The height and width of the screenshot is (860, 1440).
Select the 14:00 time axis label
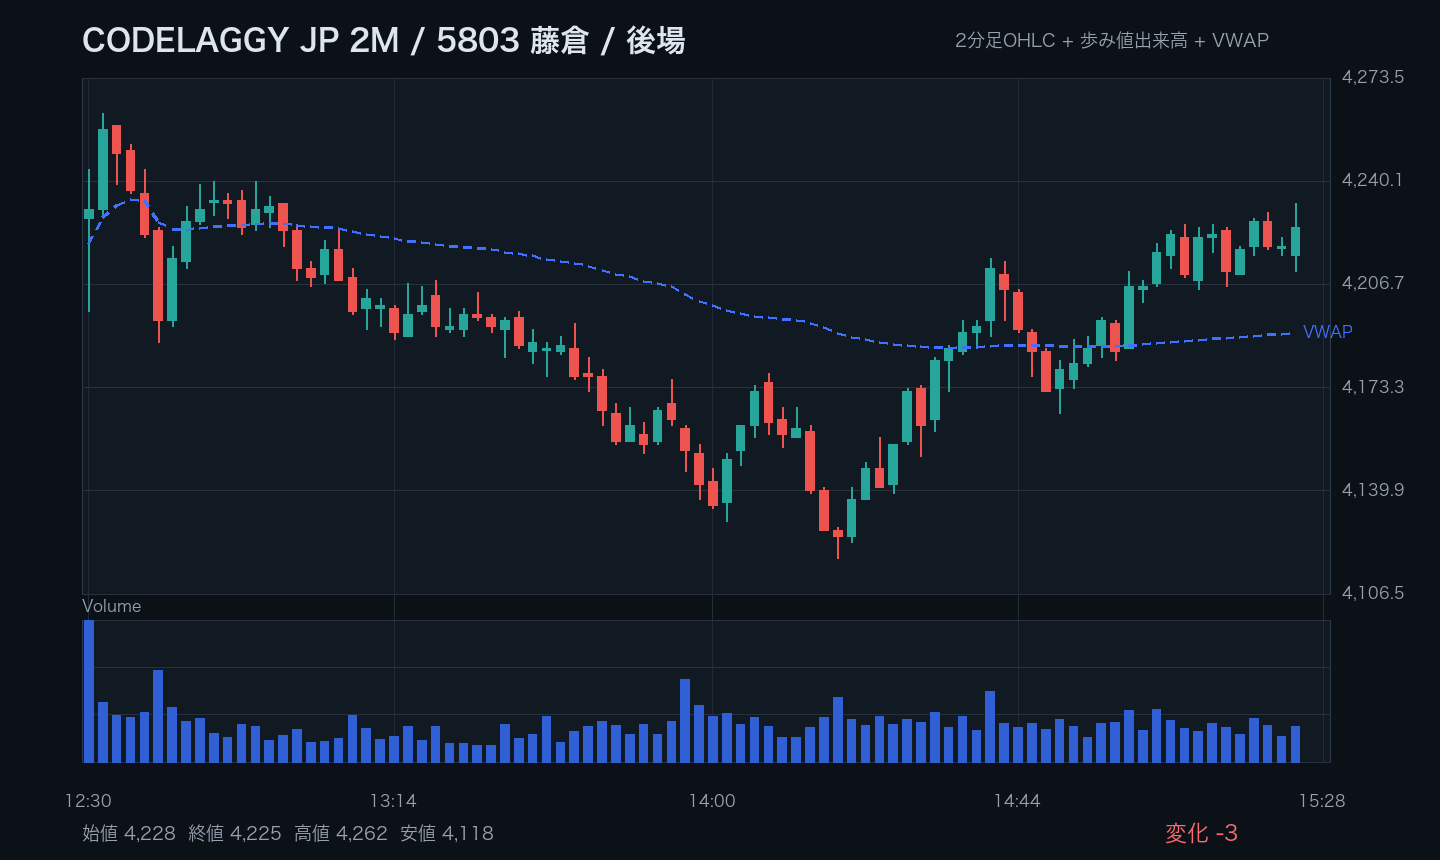[712, 801]
